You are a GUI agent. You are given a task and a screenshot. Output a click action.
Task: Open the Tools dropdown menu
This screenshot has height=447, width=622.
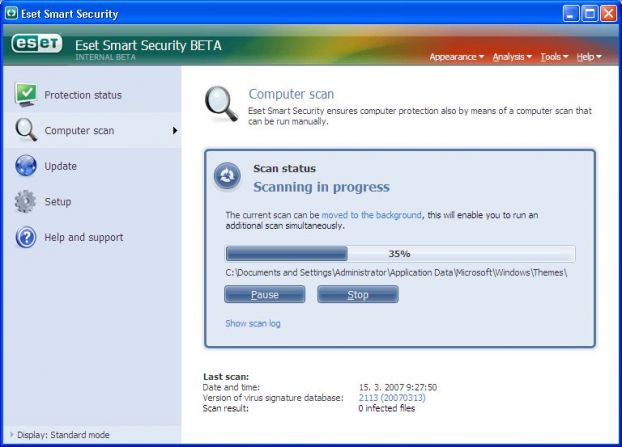[x=553, y=57]
